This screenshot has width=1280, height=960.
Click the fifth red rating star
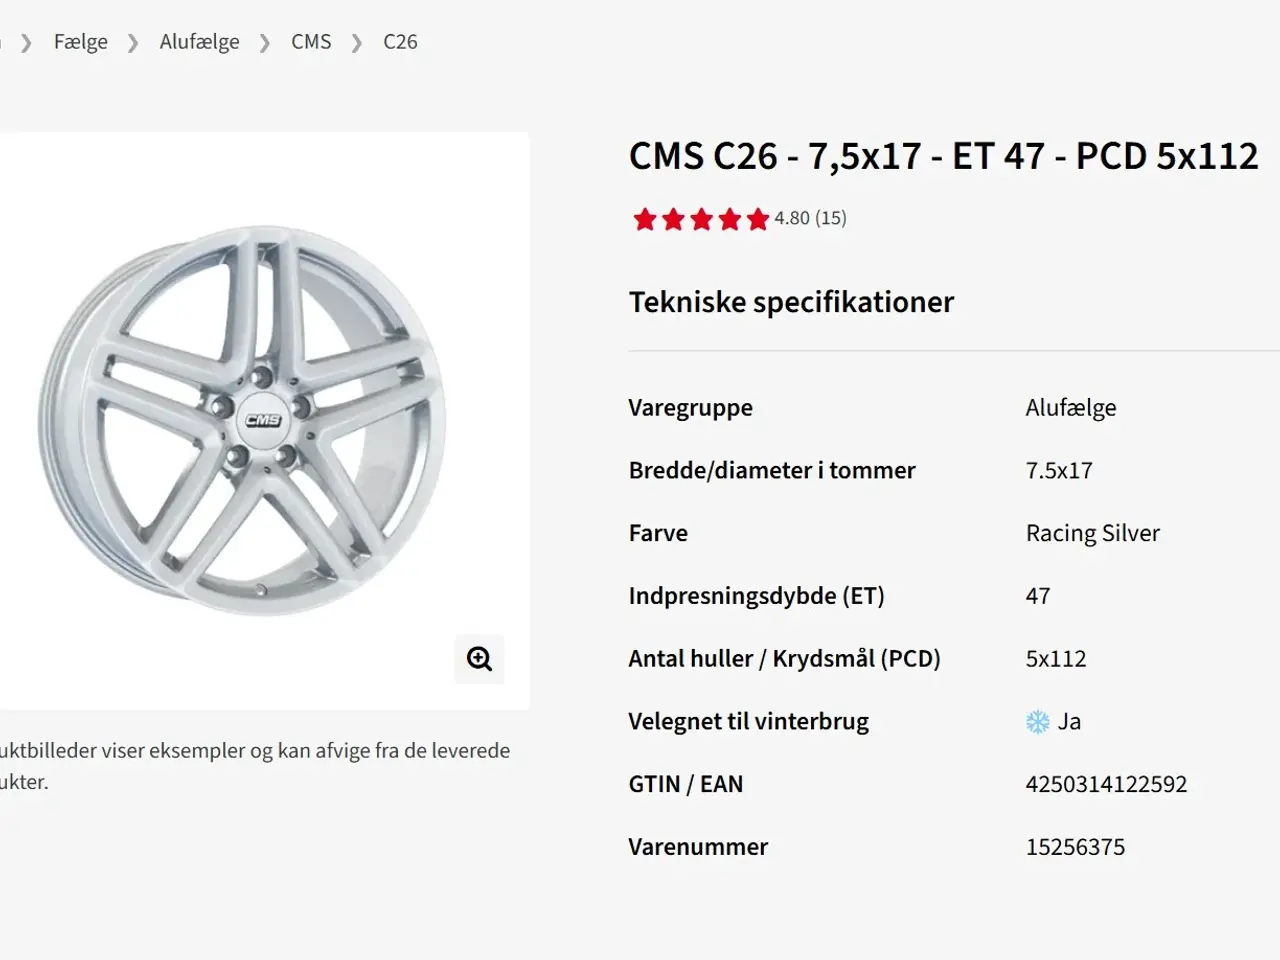[x=758, y=219]
